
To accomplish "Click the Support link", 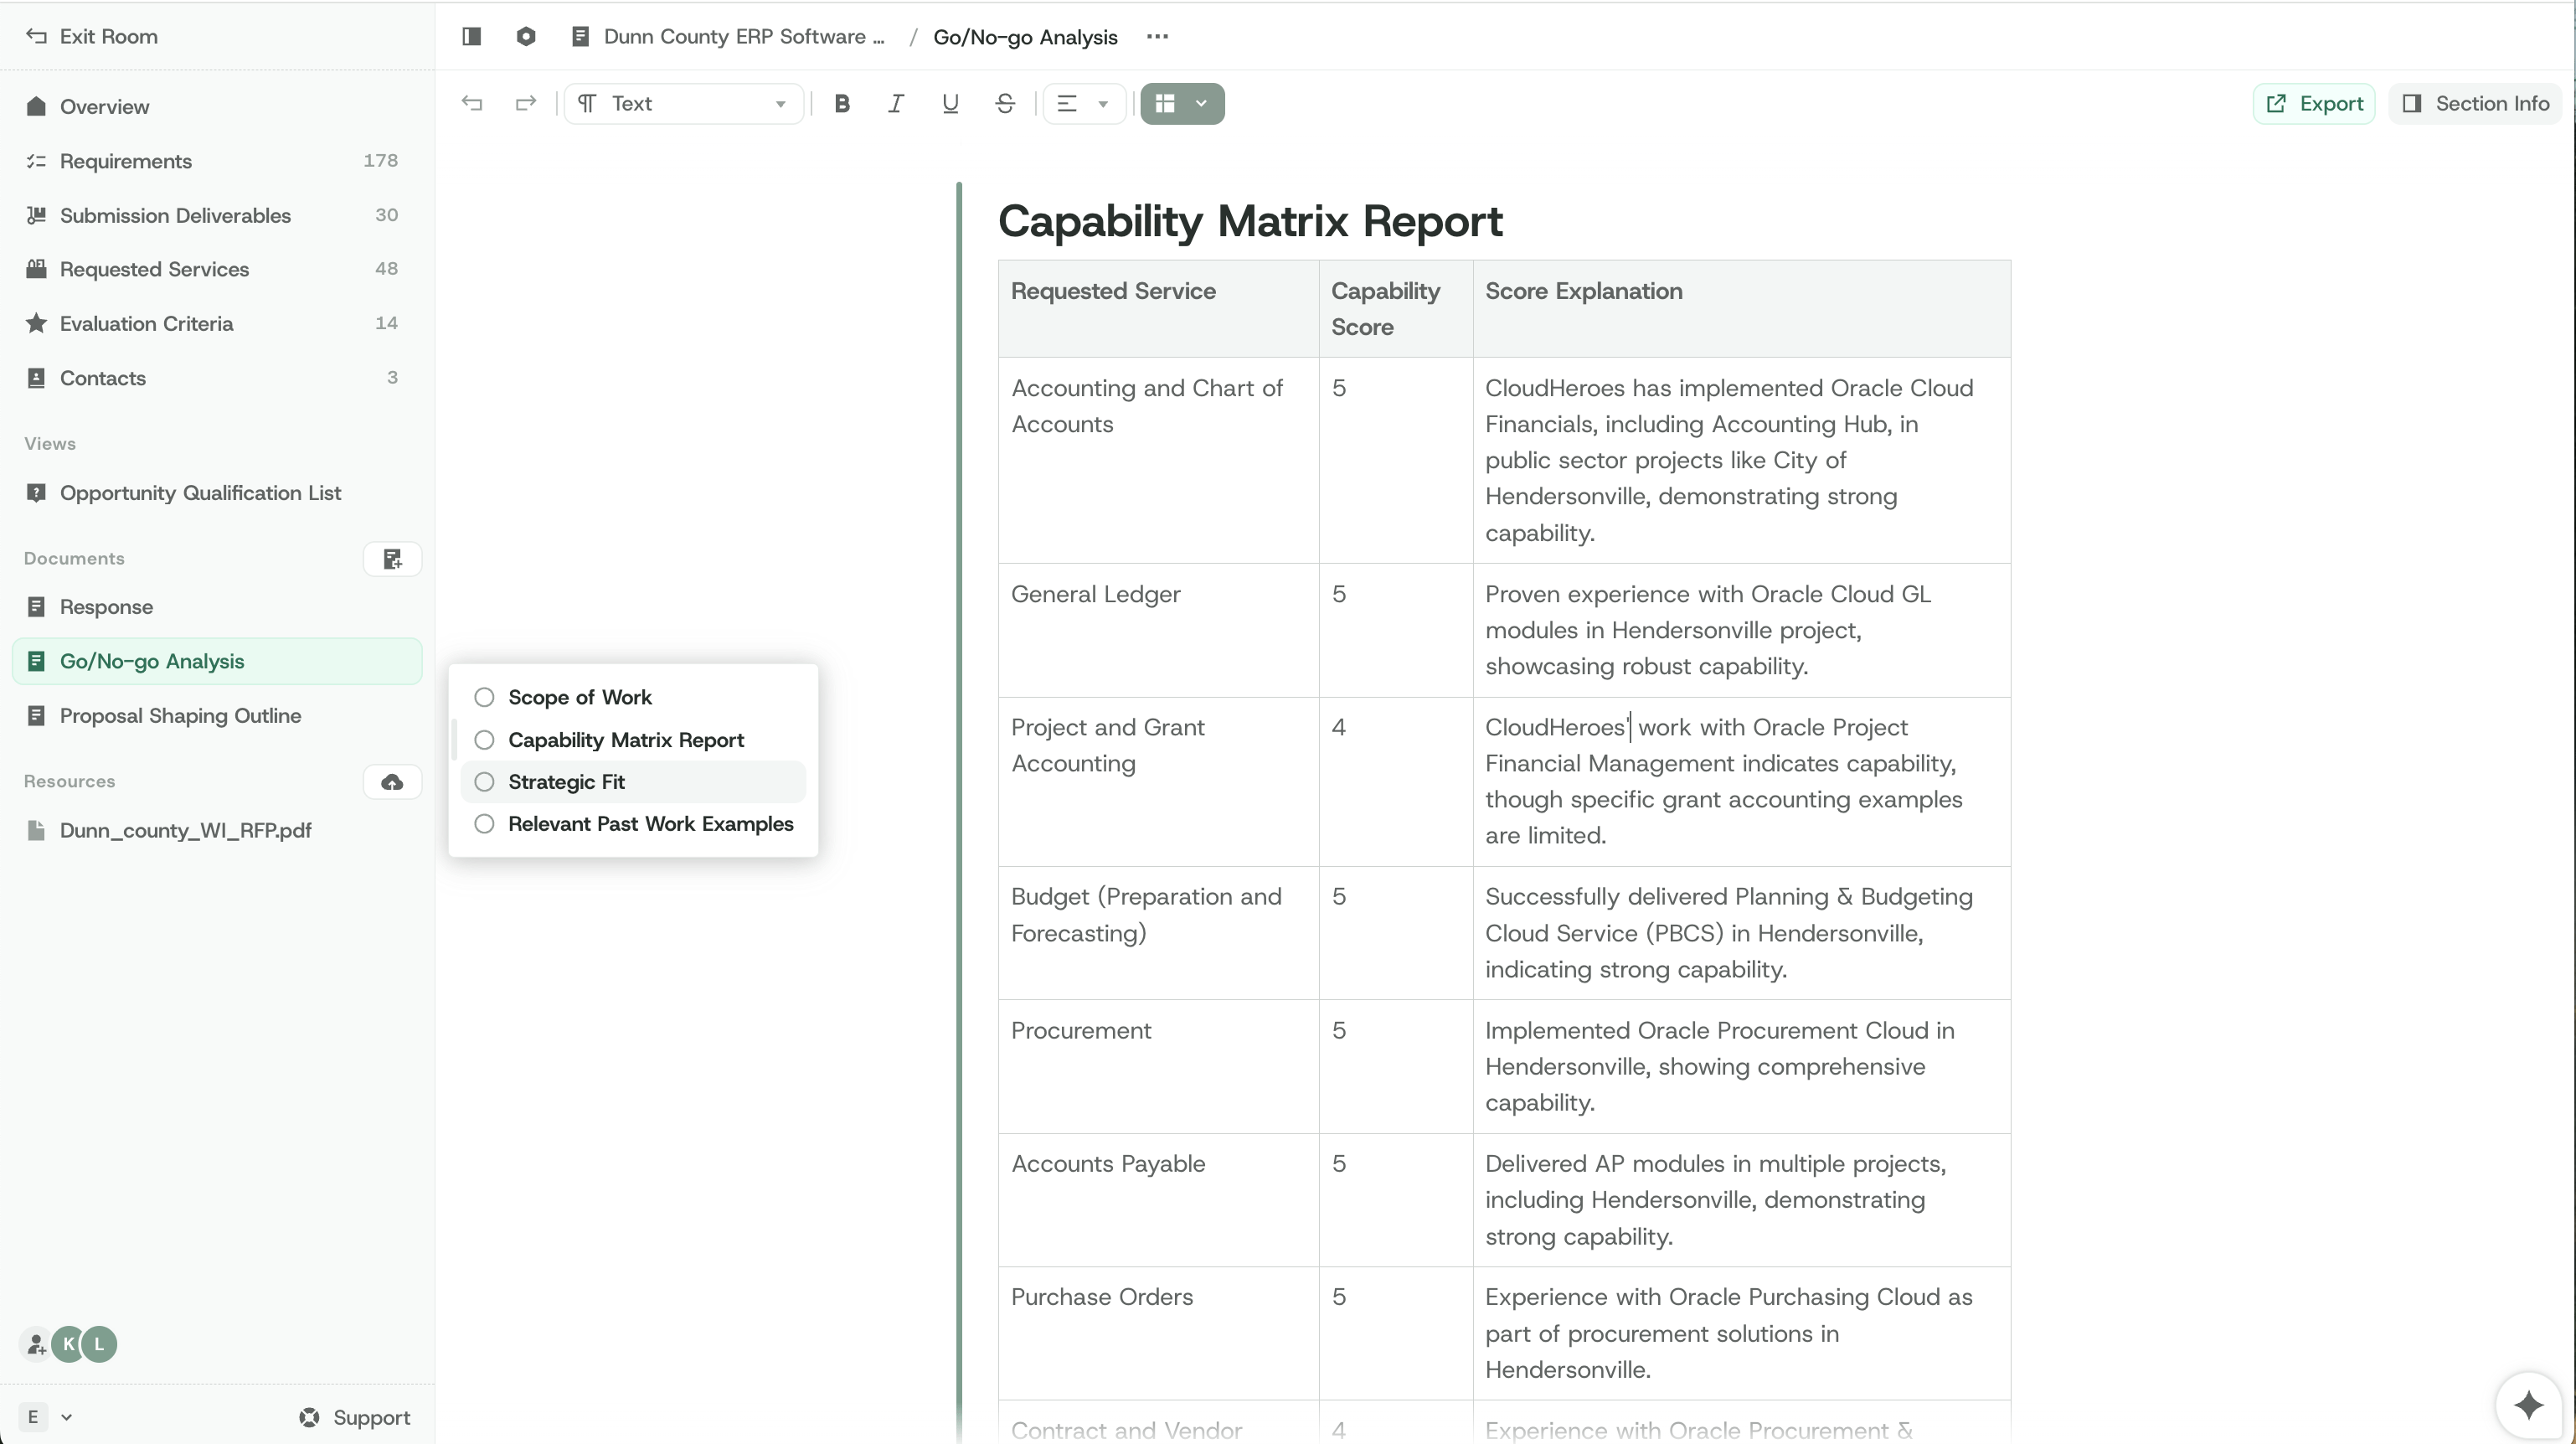I will pos(355,1418).
